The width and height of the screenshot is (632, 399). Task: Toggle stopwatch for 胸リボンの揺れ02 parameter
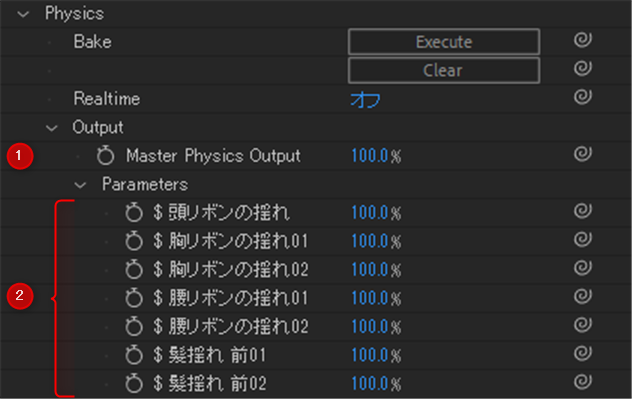pos(134,269)
